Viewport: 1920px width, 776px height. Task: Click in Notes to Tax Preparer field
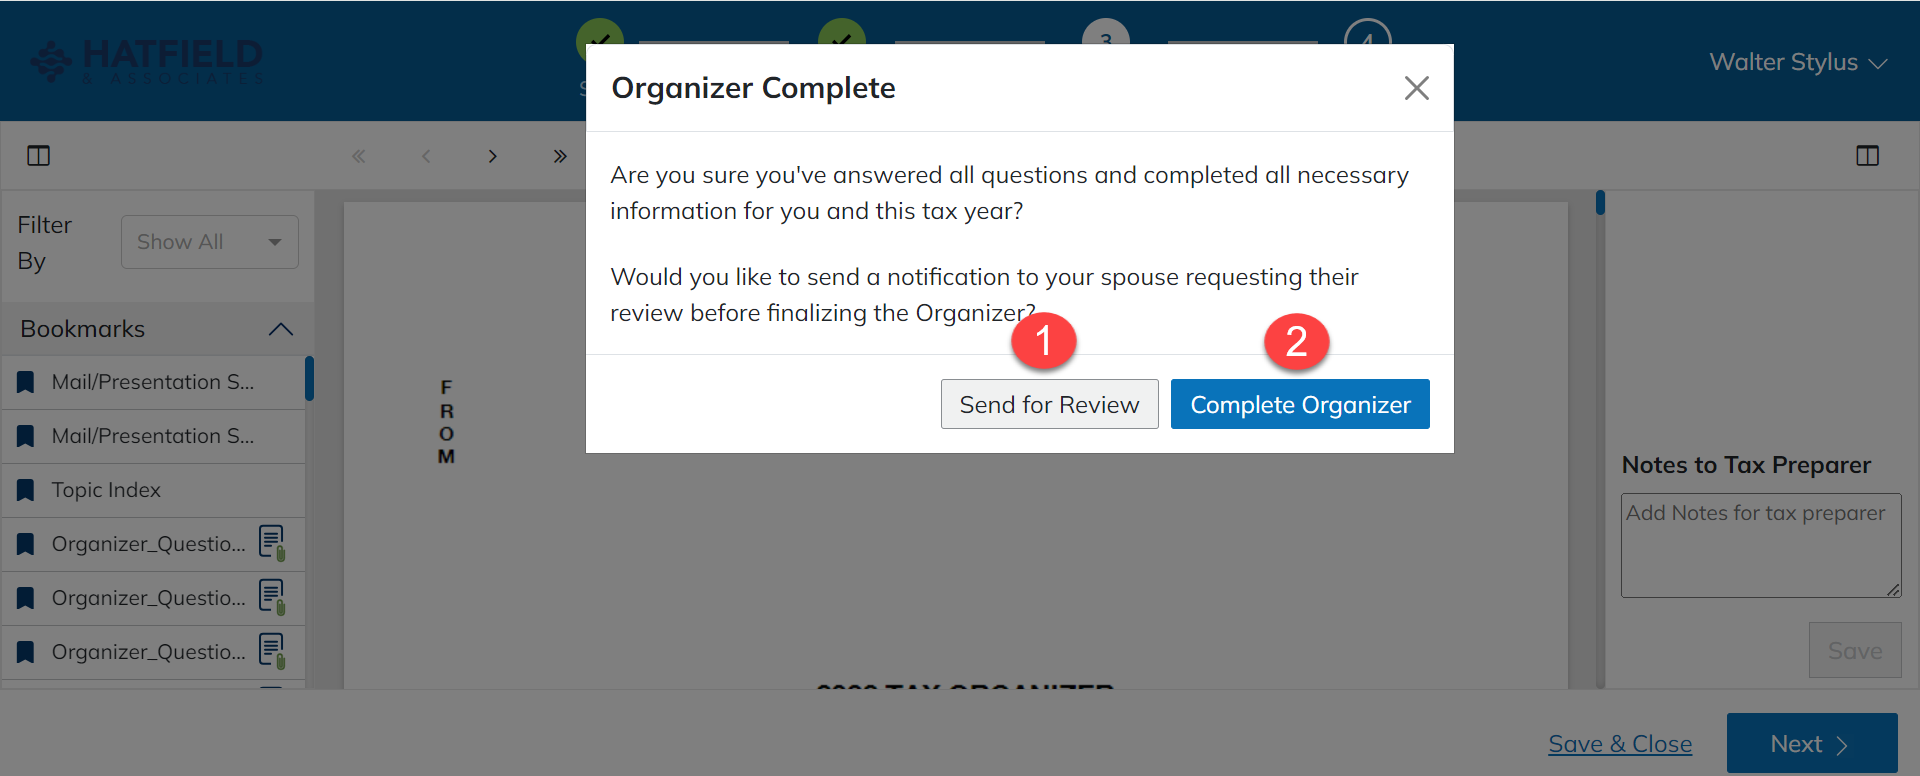pyautogui.click(x=1759, y=544)
